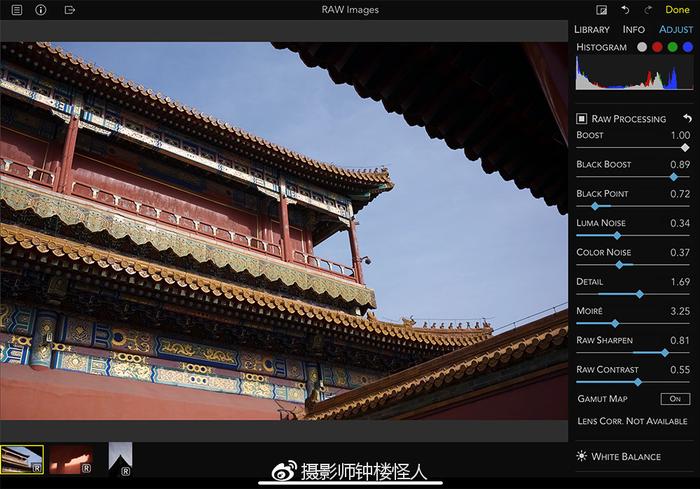The height and width of the screenshot is (489, 700).
Task: Click the Gamut Map label
Action: coord(602,399)
